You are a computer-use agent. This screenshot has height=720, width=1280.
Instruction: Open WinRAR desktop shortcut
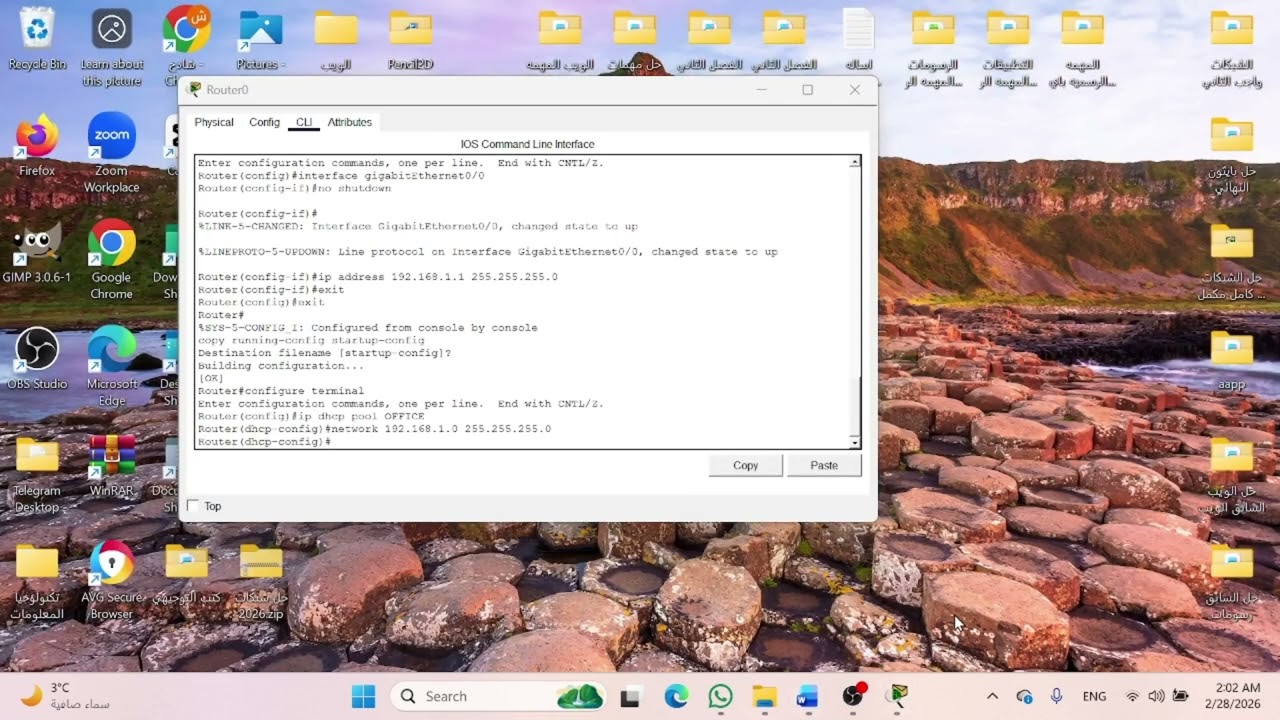pos(112,466)
